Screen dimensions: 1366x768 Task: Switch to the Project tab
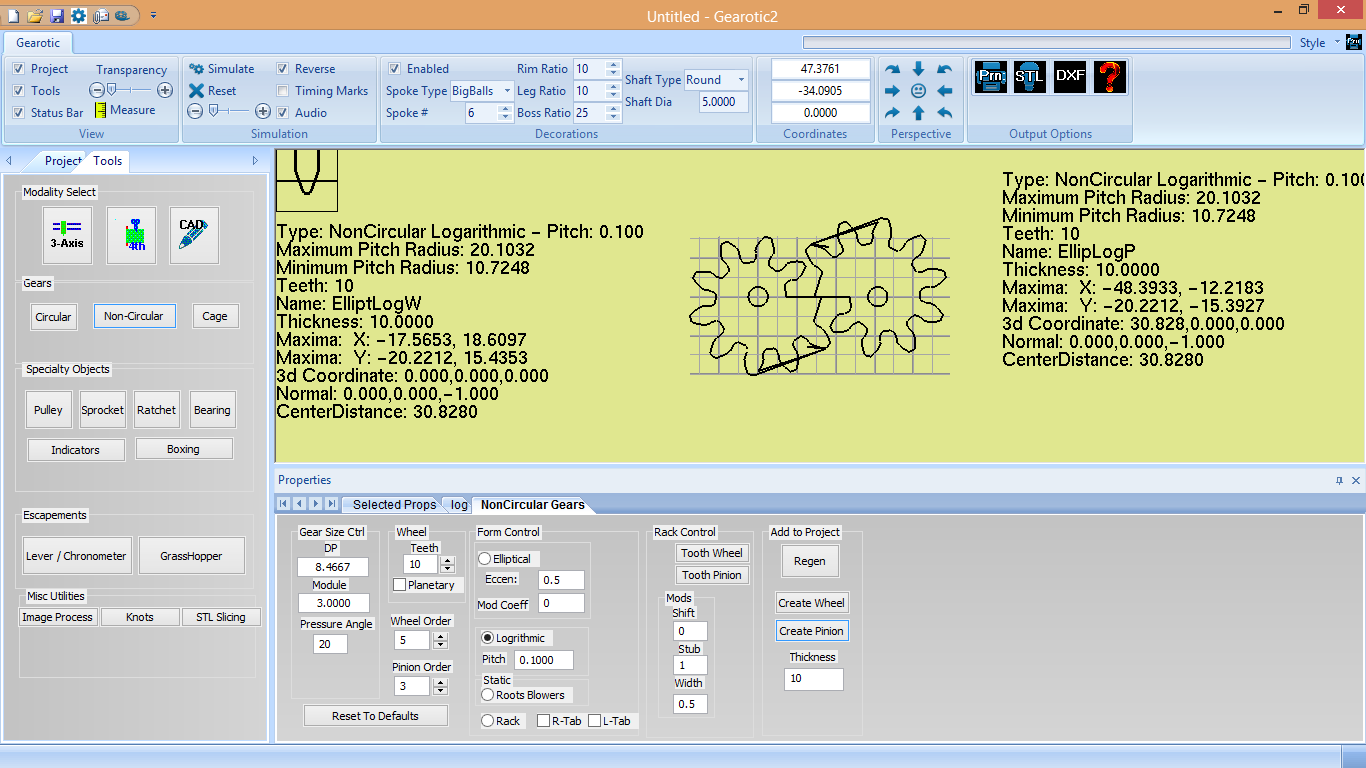point(62,161)
